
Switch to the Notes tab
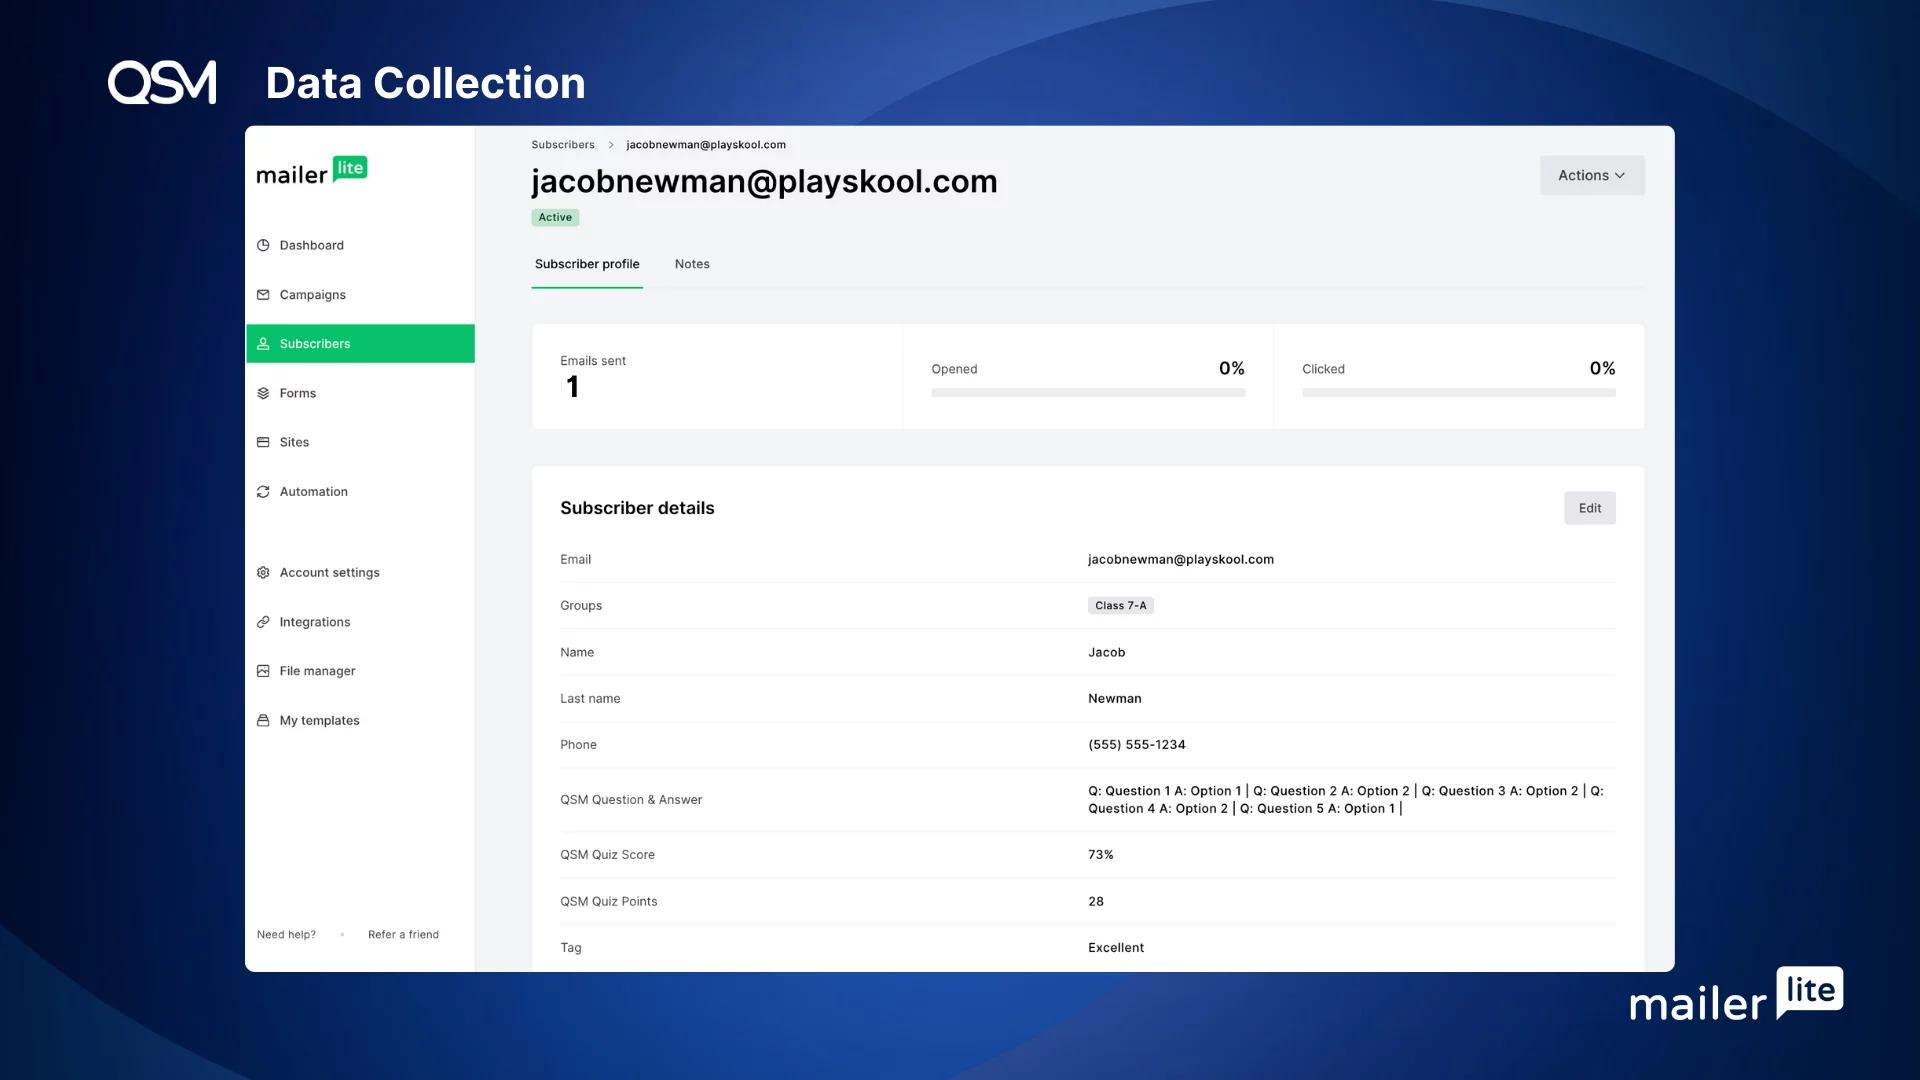[x=692, y=264]
